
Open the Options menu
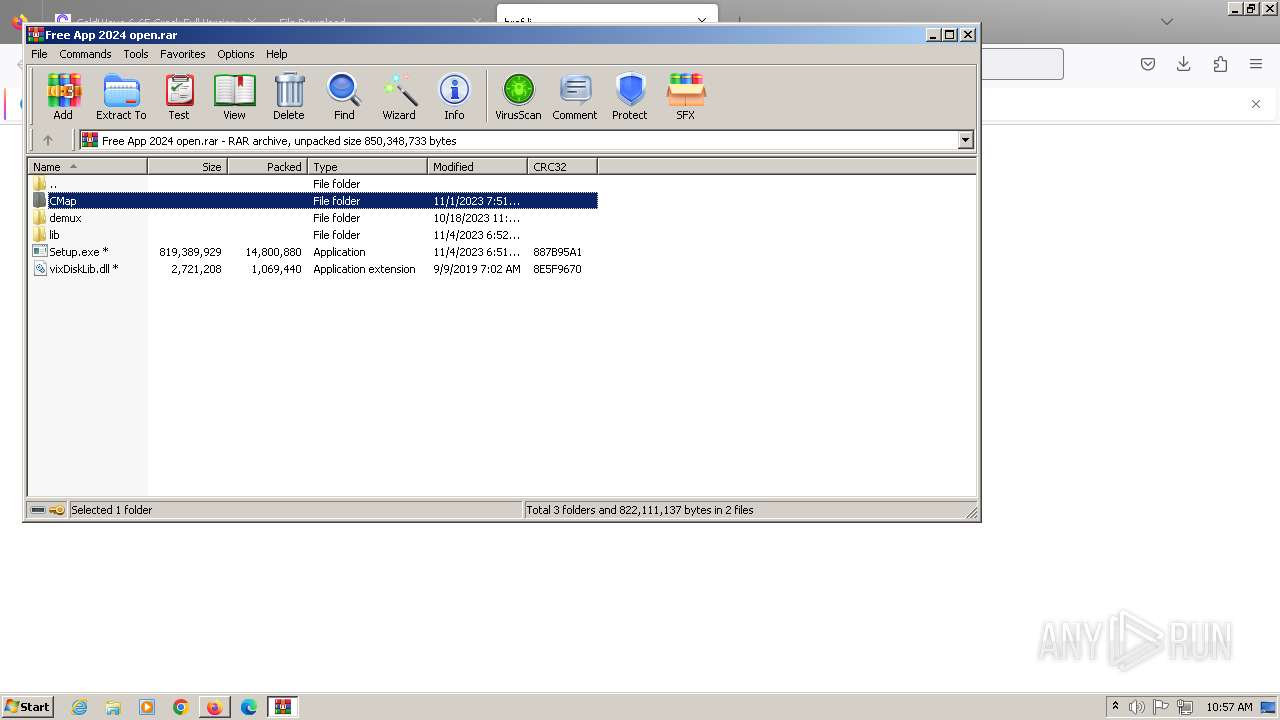[236, 54]
